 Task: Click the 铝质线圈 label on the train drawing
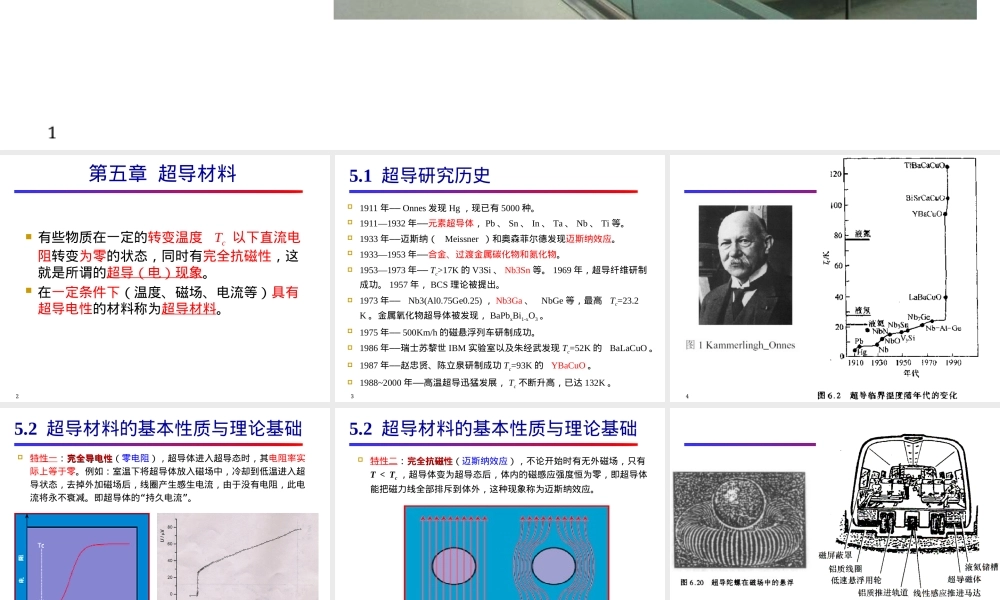pos(845,568)
